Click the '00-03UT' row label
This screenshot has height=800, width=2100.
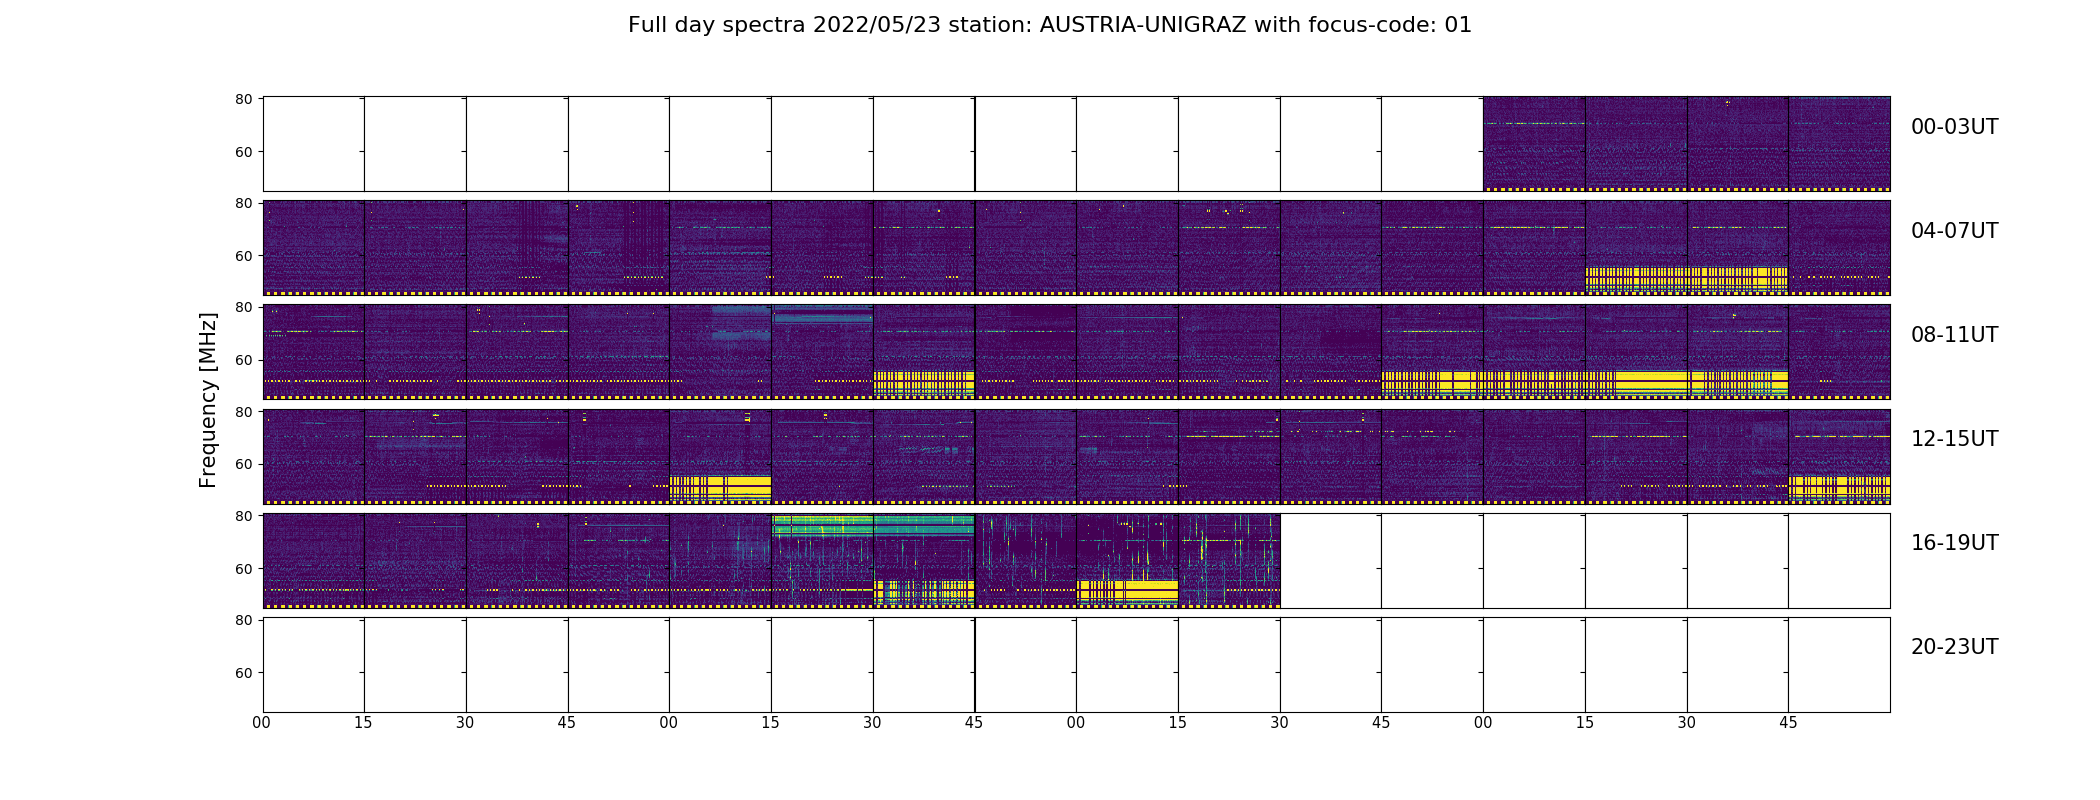point(1954,127)
